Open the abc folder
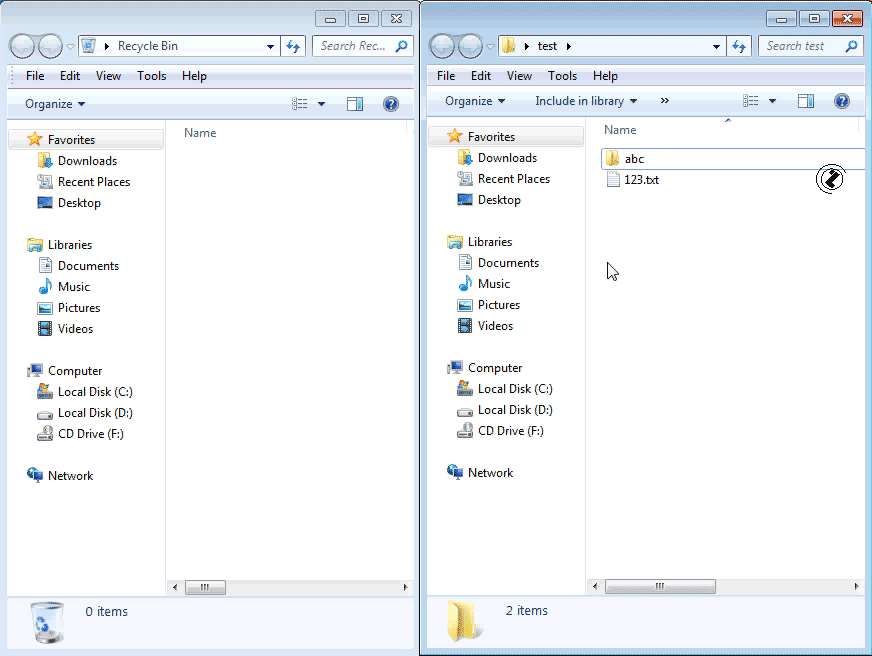This screenshot has width=872, height=656. [x=634, y=159]
